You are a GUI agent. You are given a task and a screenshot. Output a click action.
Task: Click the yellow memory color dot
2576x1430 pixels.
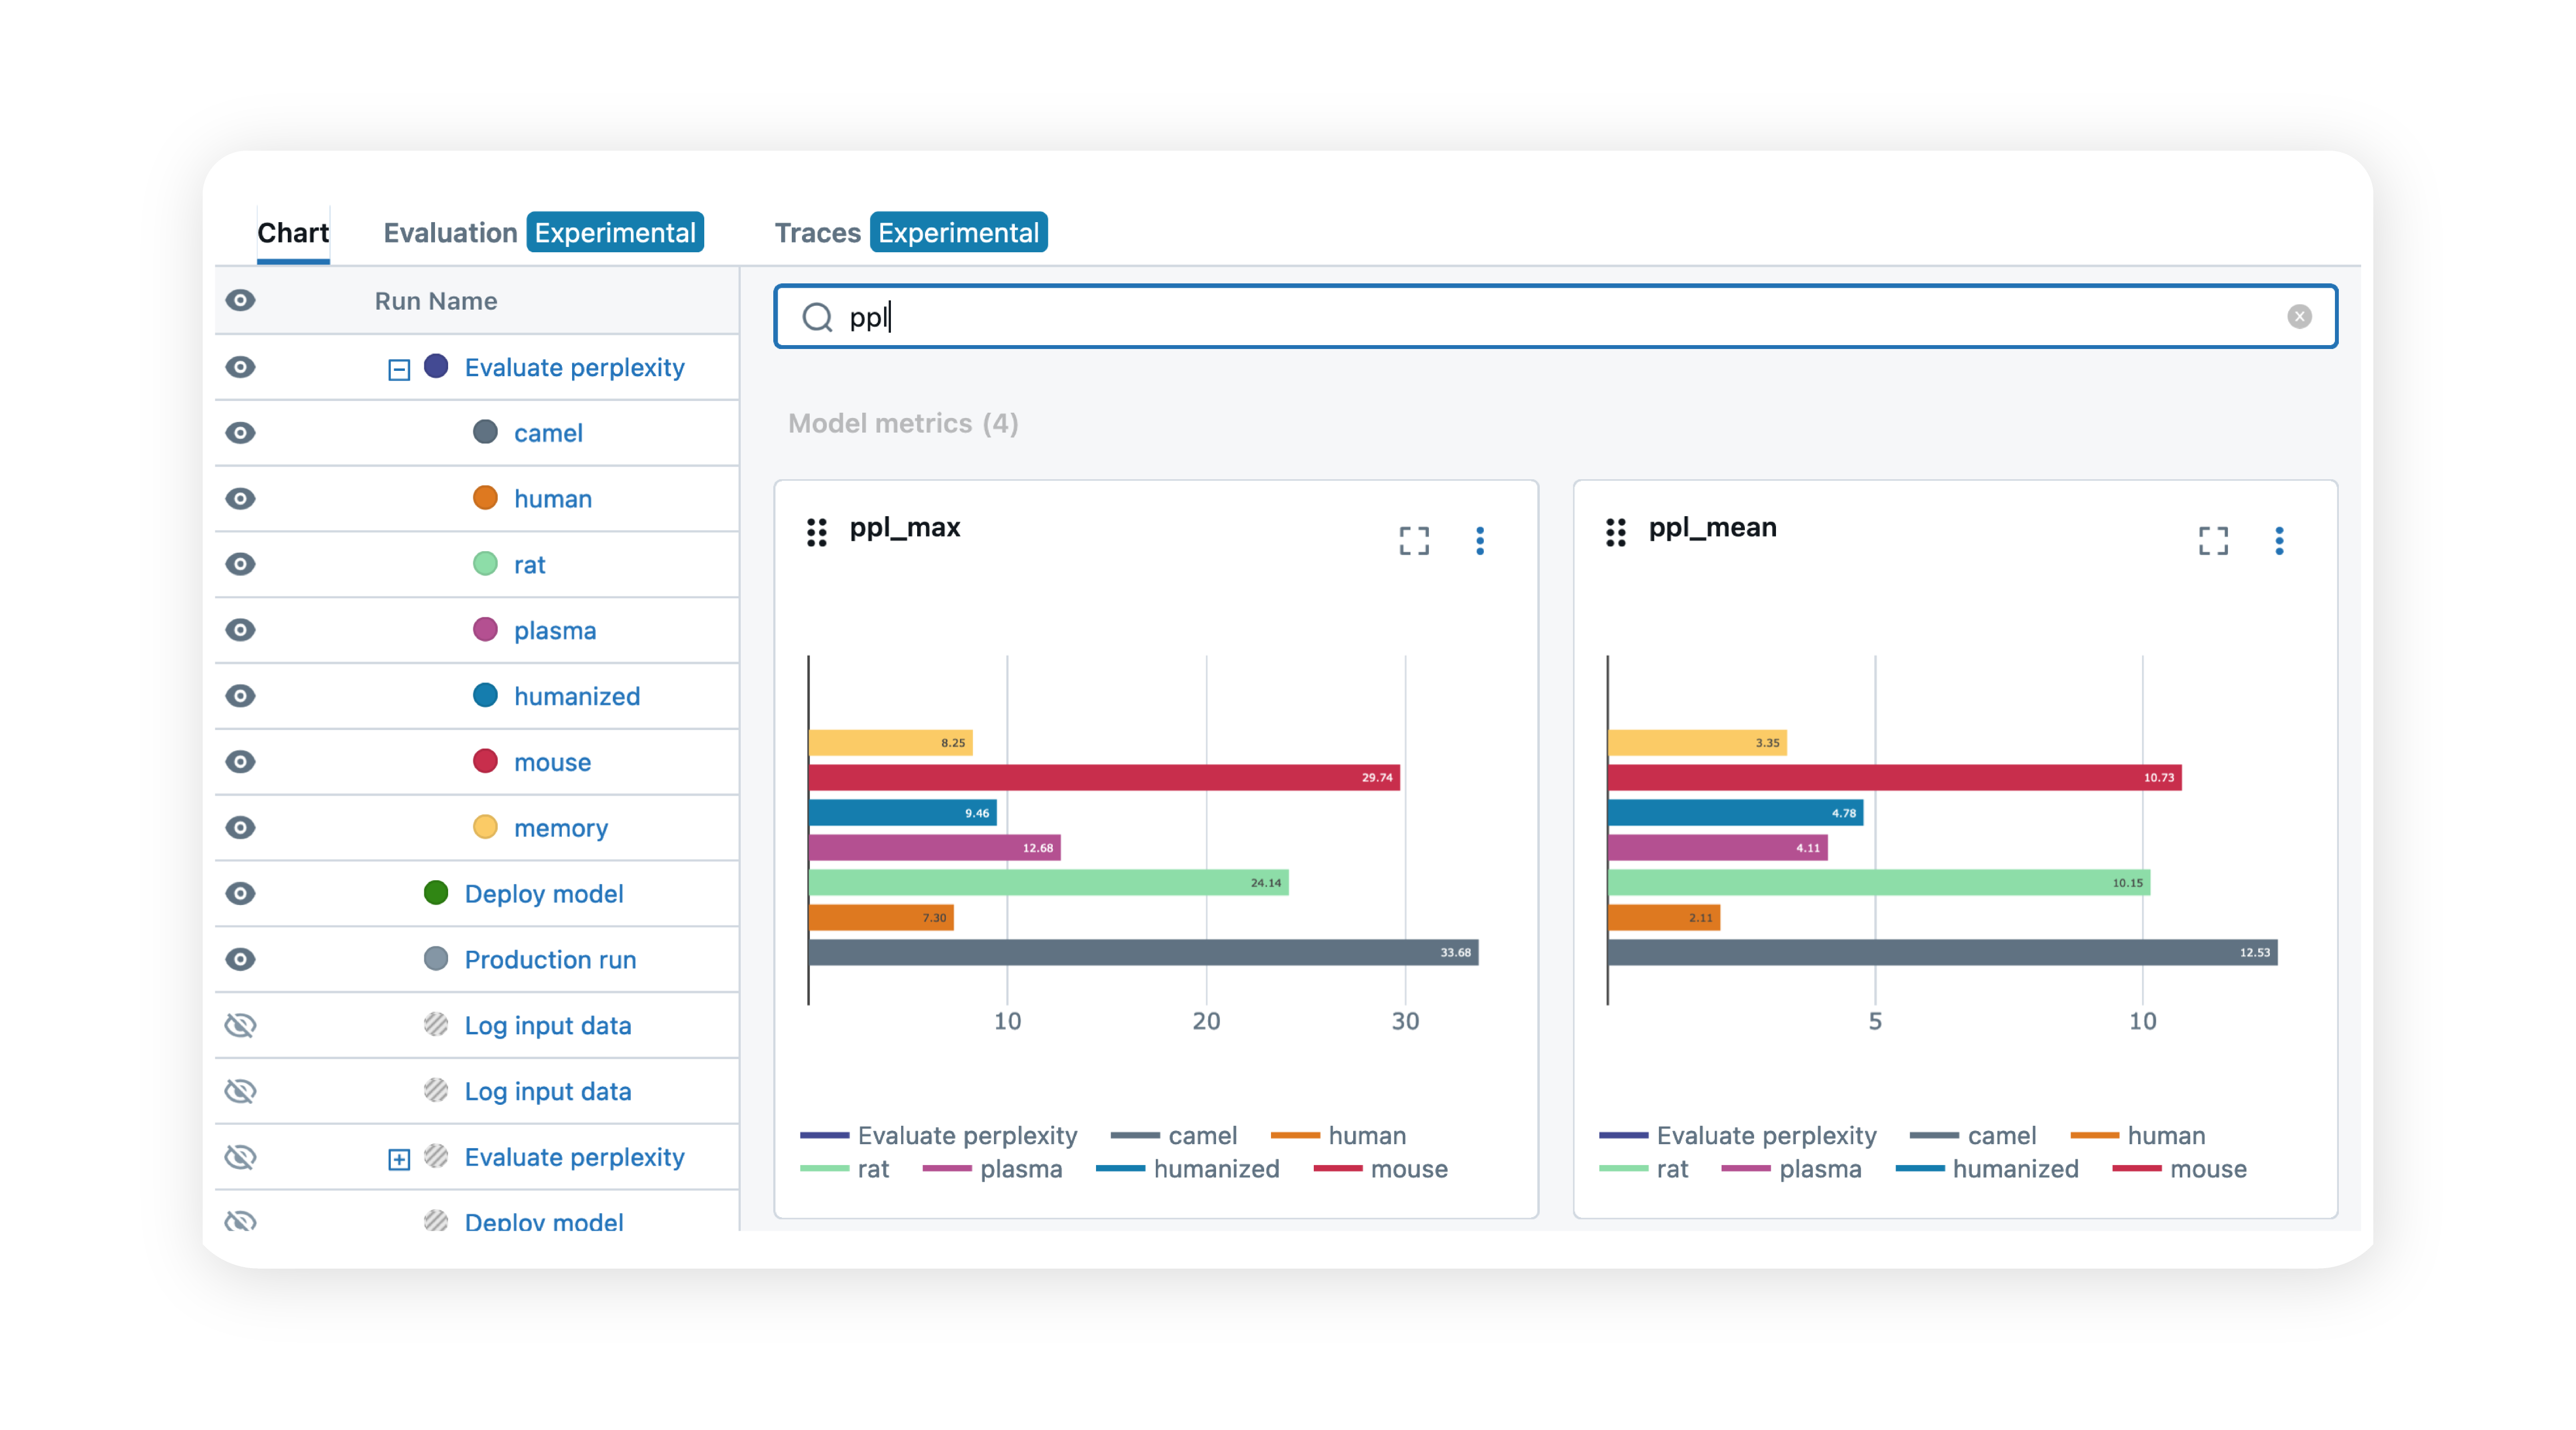(485, 827)
